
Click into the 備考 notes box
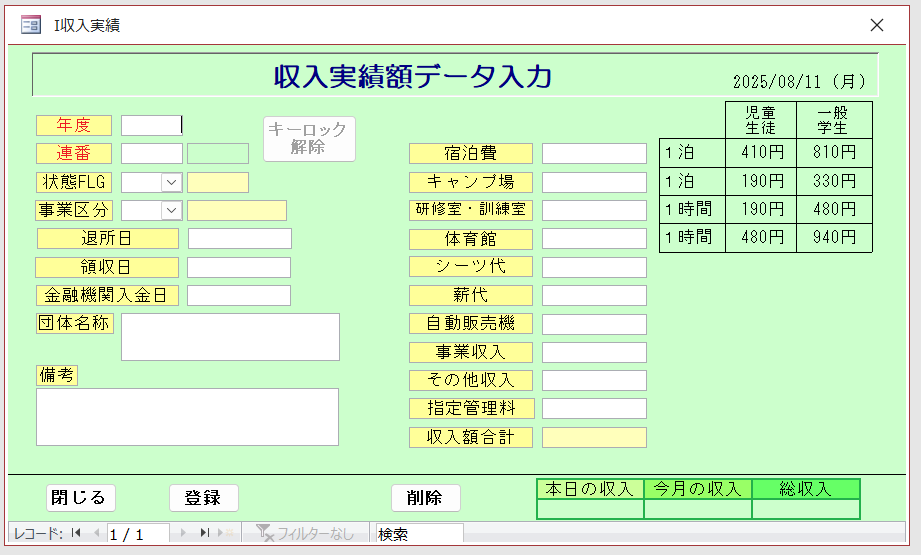point(187,417)
